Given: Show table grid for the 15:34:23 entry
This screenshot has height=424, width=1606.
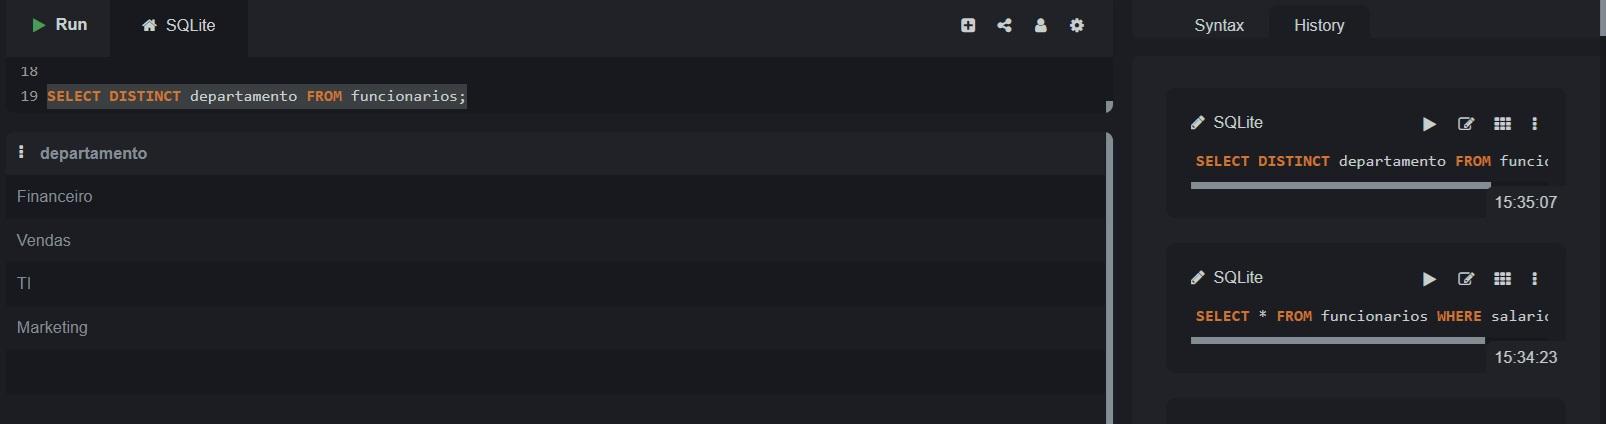Looking at the screenshot, I should (x=1502, y=278).
